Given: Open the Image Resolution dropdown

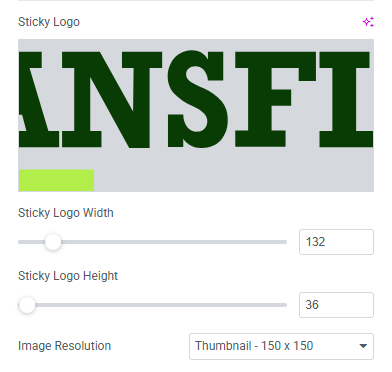Looking at the screenshot, I should (x=281, y=346).
